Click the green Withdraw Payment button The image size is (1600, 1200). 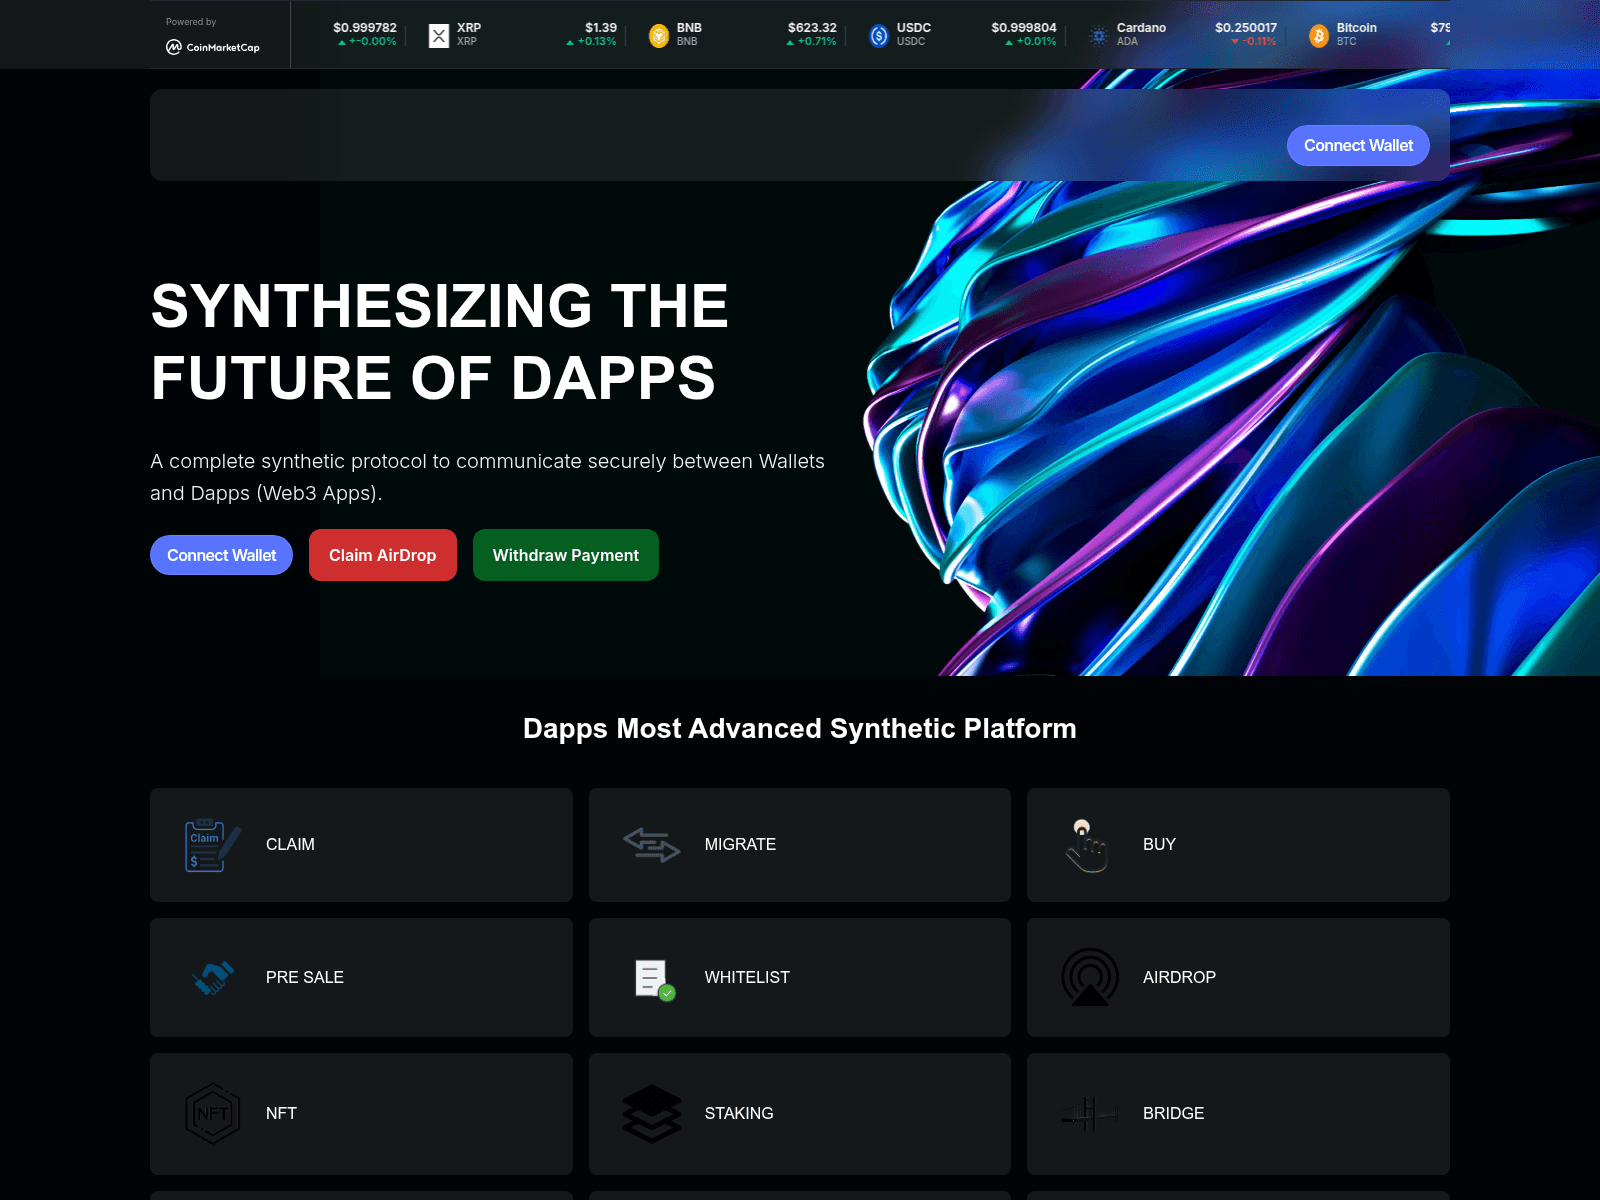point(566,555)
